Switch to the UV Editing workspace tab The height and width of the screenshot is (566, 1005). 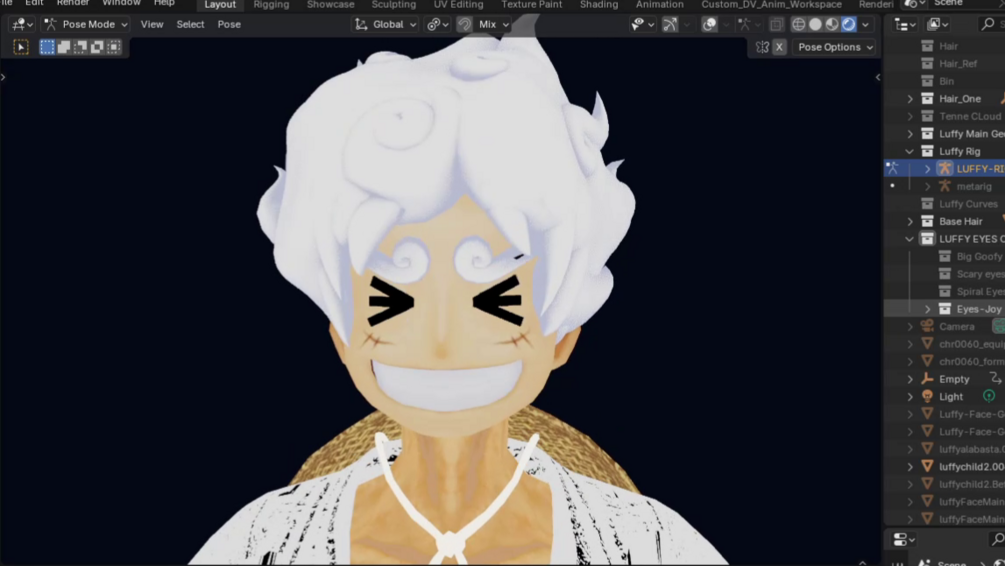(458, 4)
